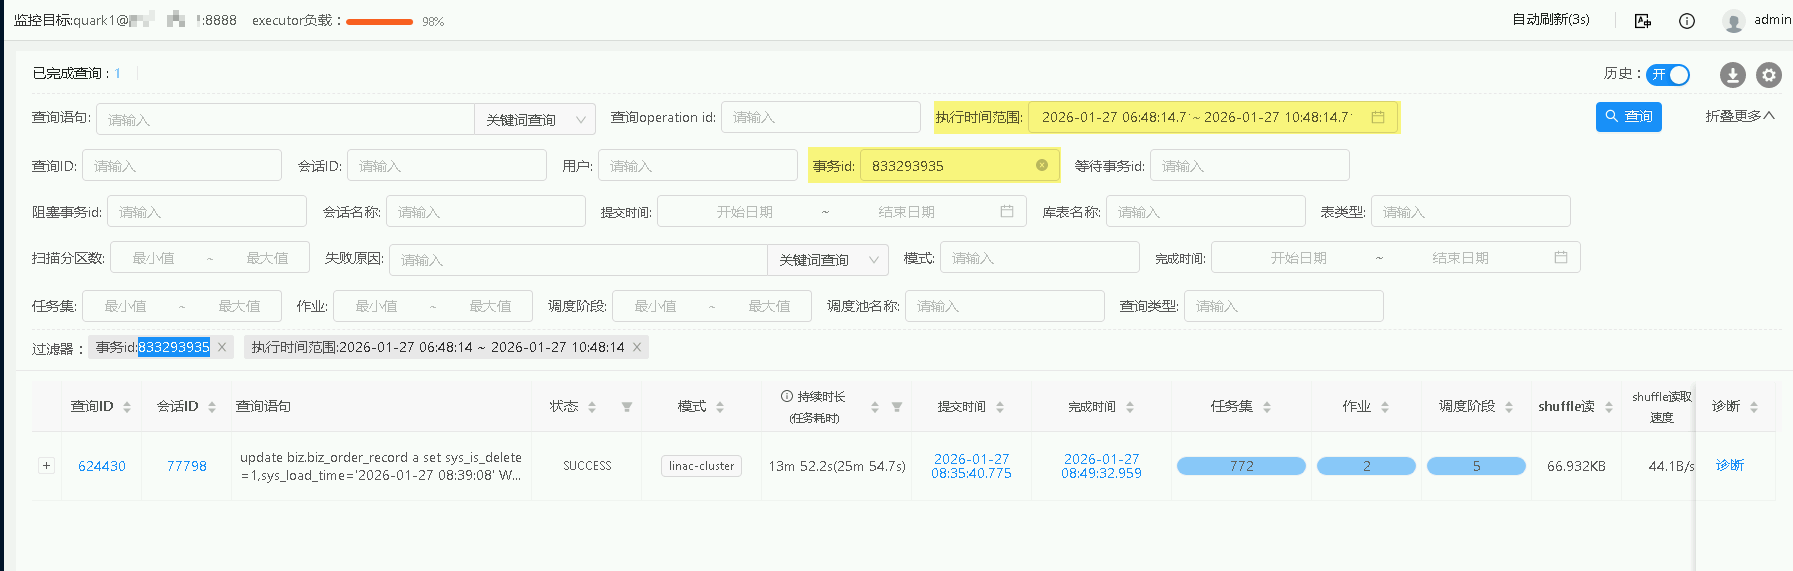The height and width of the screenshot is (571, 1793).
Task: Click the 任务集 progress bar showing 772
Action: click(1241, 466)
